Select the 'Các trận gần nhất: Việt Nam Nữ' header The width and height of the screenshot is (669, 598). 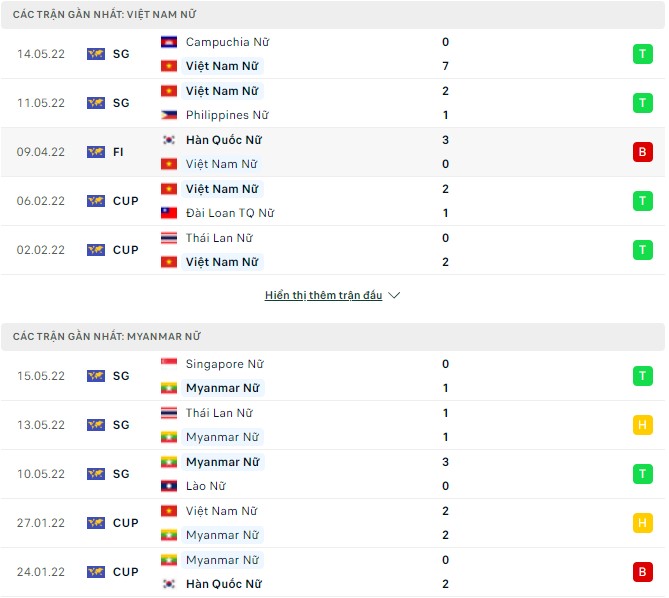[x=99, y=14]
